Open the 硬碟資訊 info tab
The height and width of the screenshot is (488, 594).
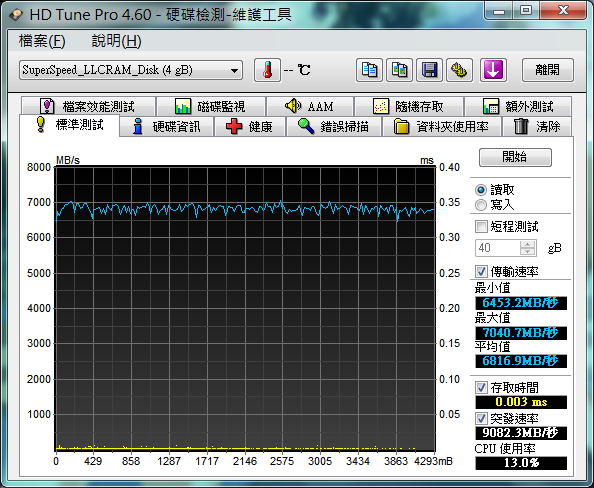(167, 127)
